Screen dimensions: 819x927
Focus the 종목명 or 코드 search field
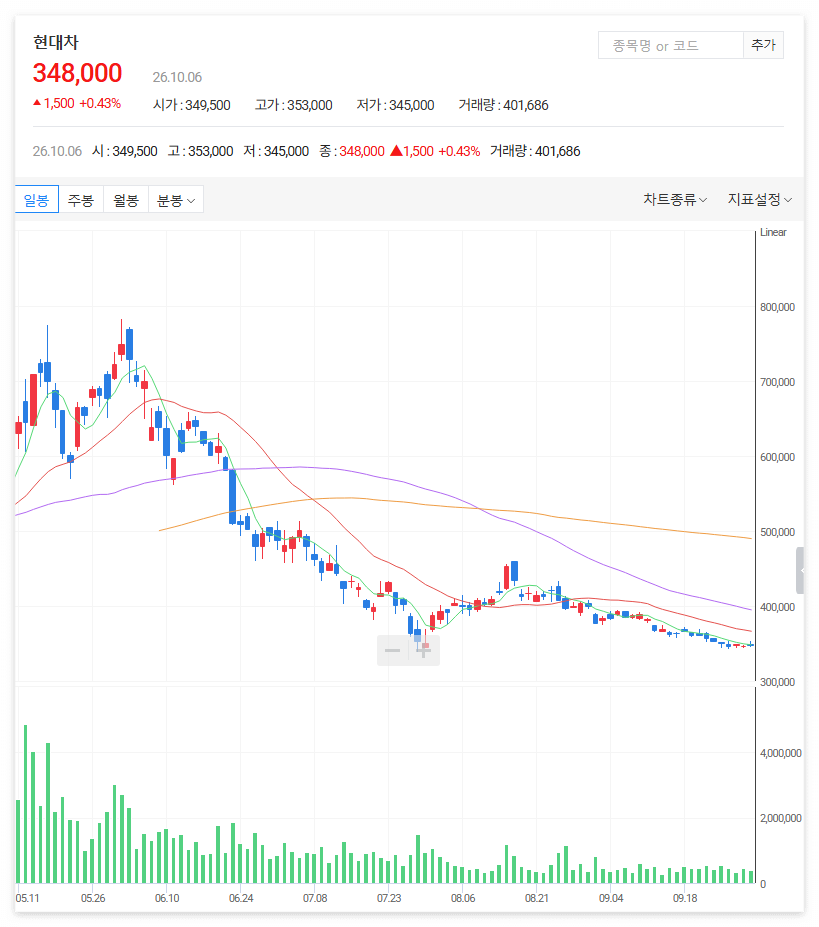pos(671,45)
